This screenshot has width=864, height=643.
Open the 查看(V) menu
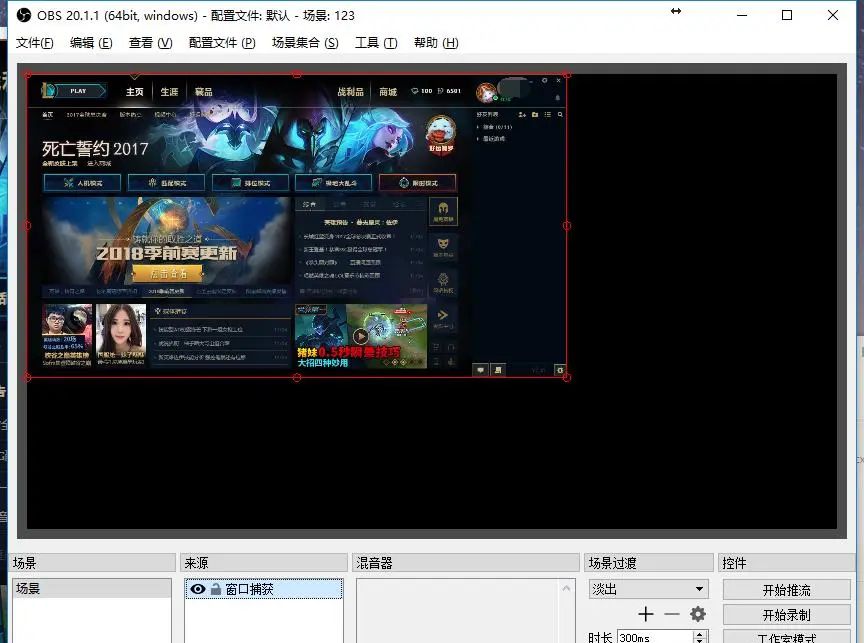tap(150, 42)
